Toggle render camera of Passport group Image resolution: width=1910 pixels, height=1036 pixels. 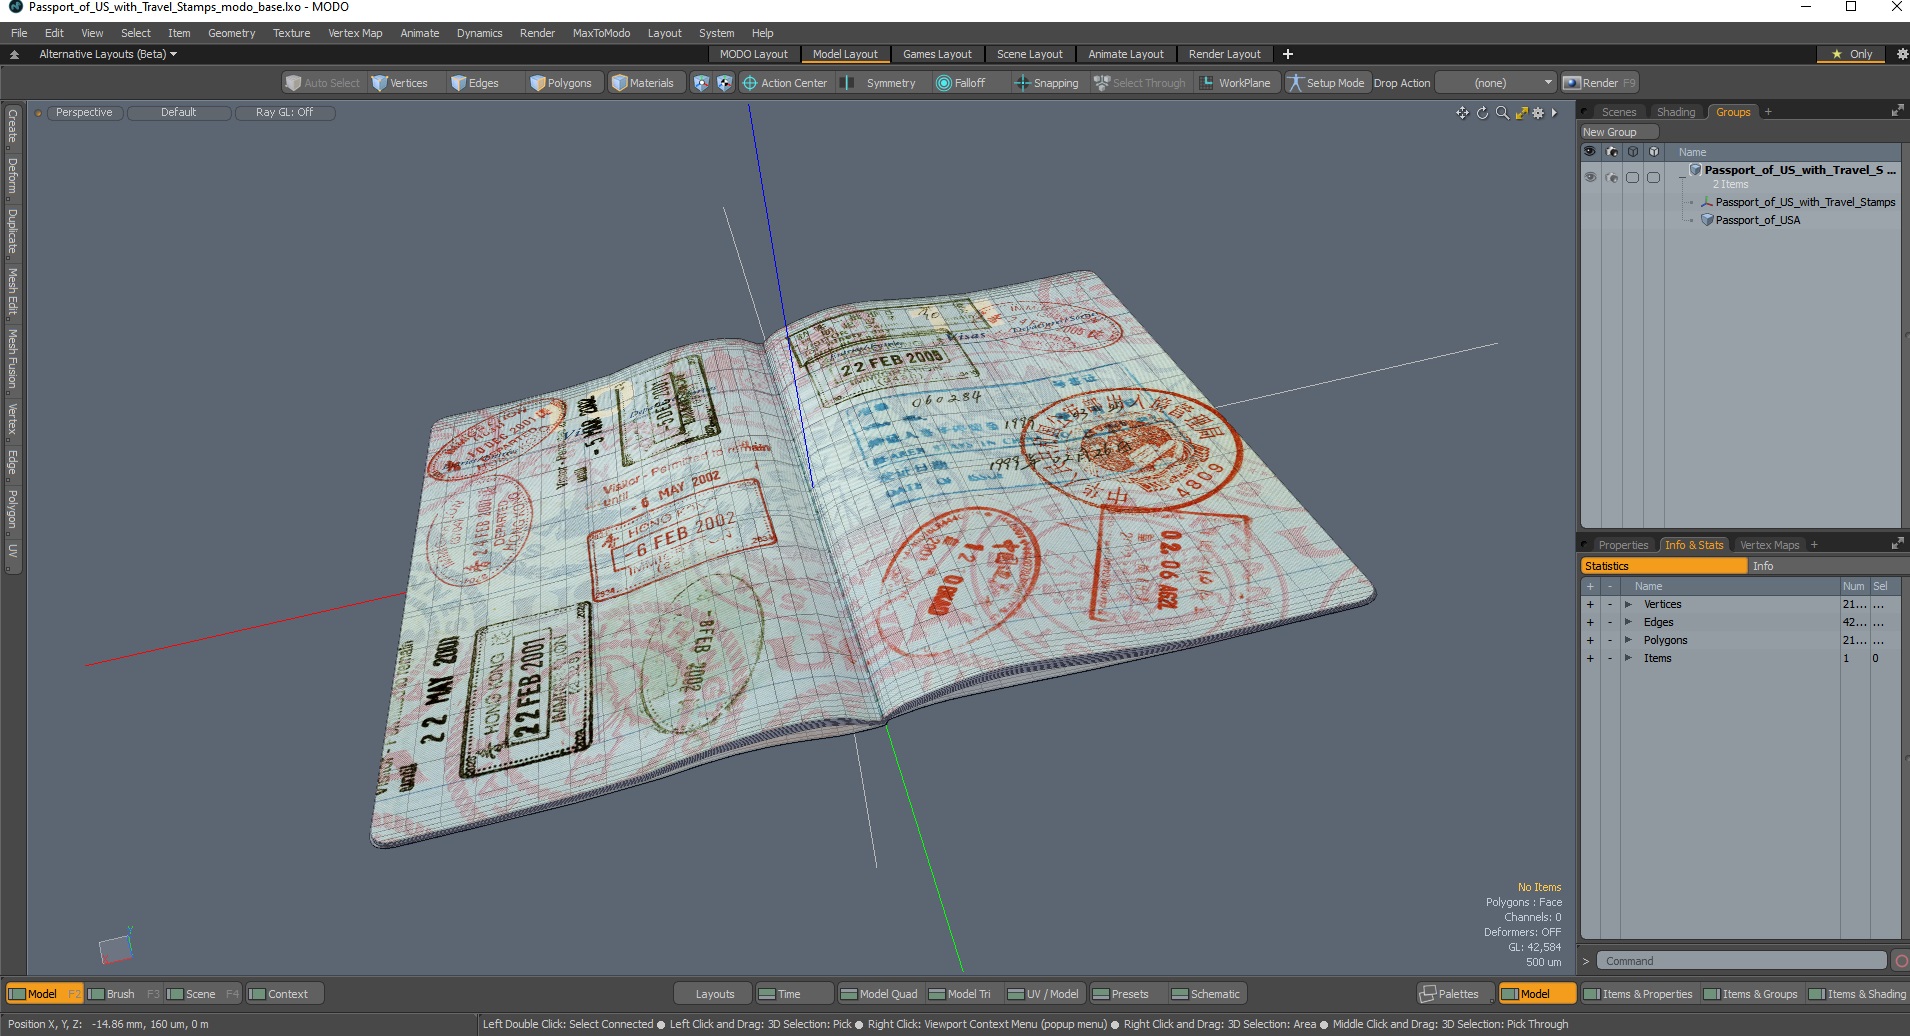pyautogui.click(x=1611, y=177)
